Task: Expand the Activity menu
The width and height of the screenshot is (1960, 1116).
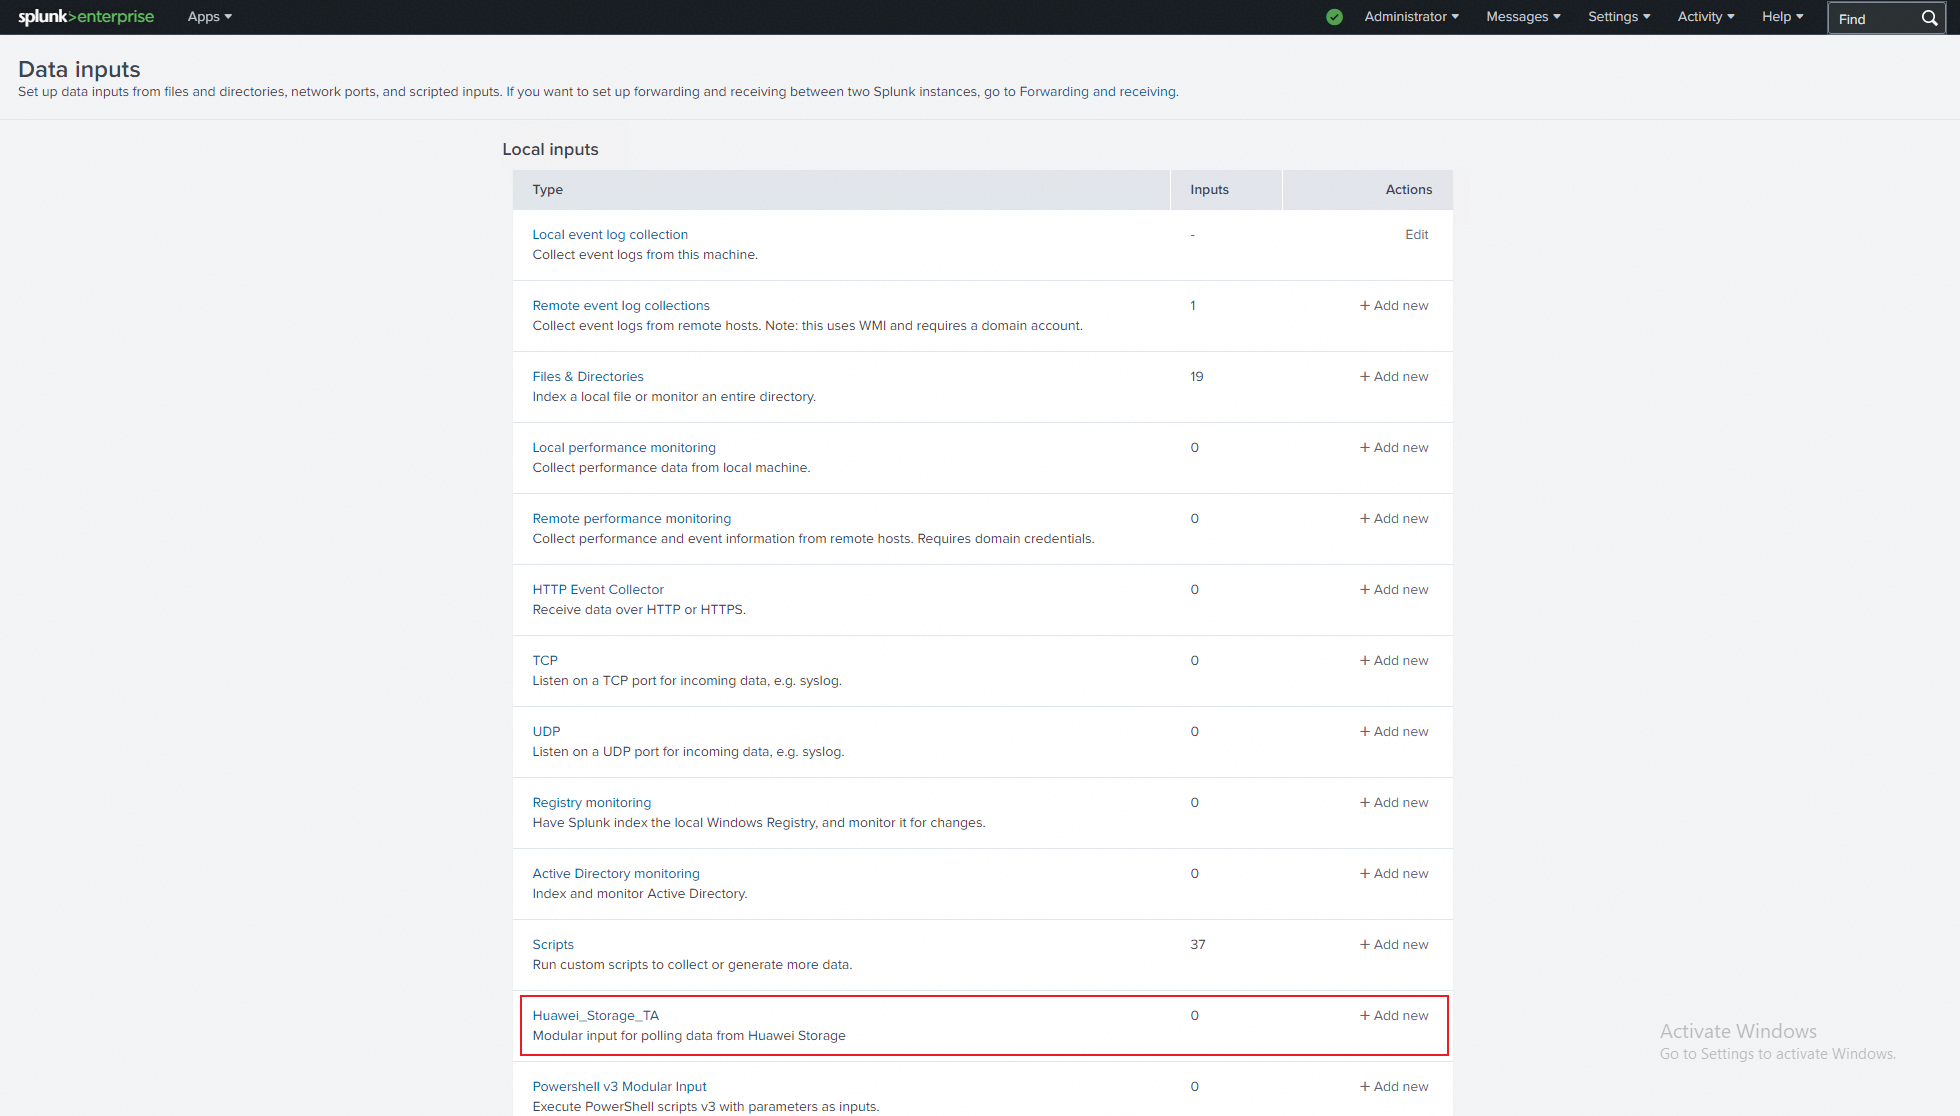Action: coord(1706,17)
